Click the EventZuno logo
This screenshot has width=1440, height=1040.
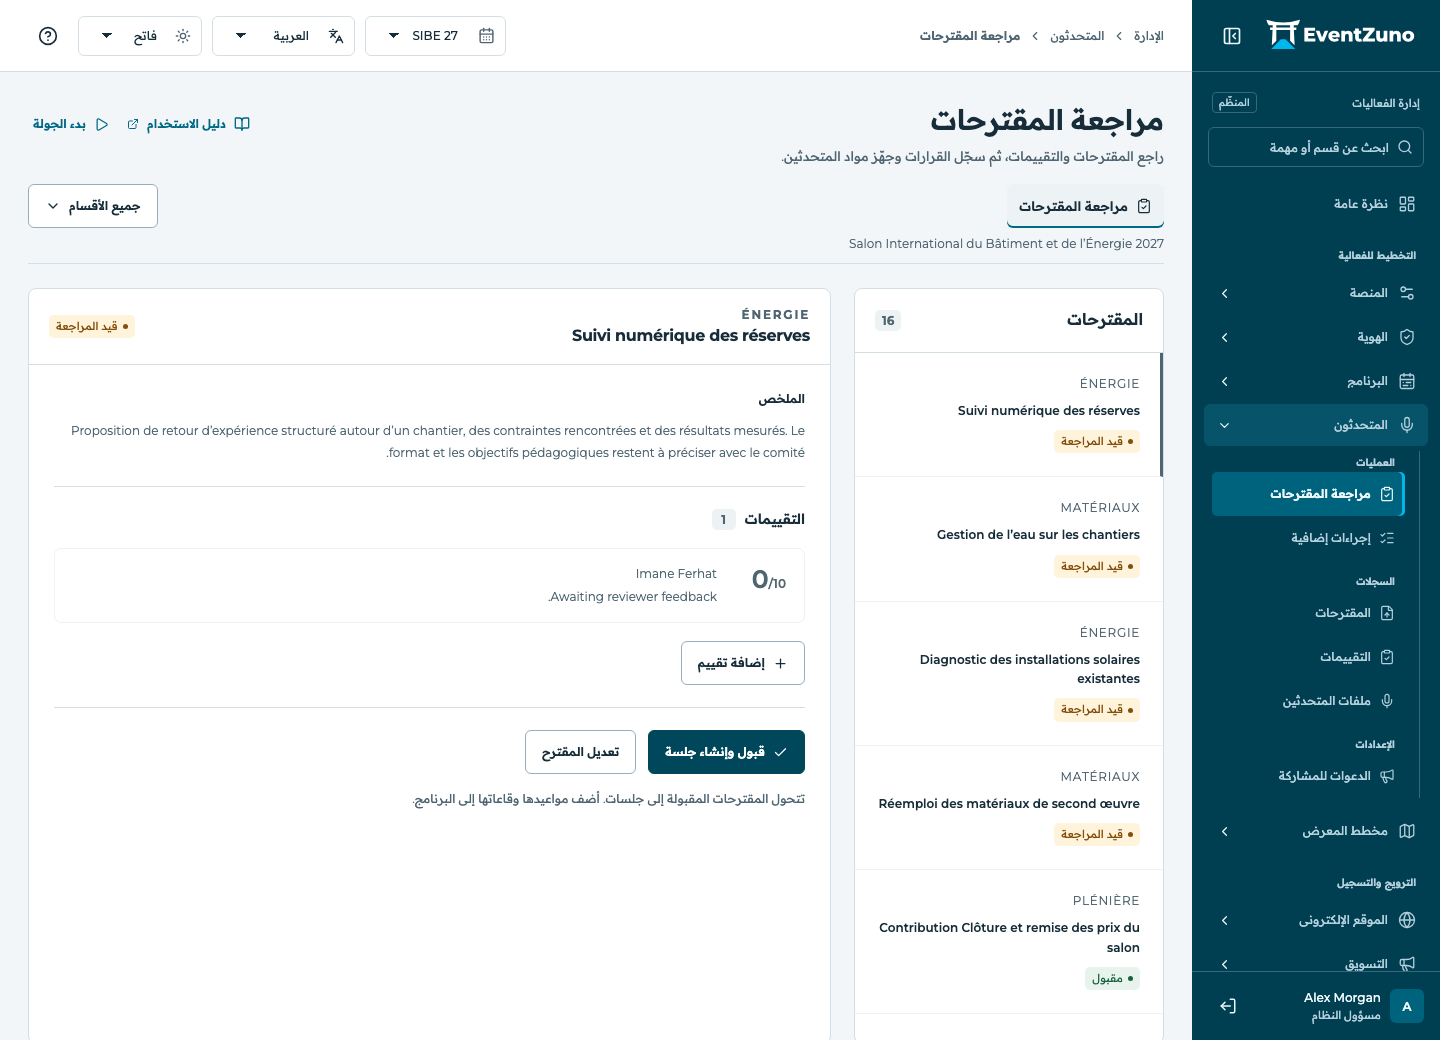(x=1340, y=35)
